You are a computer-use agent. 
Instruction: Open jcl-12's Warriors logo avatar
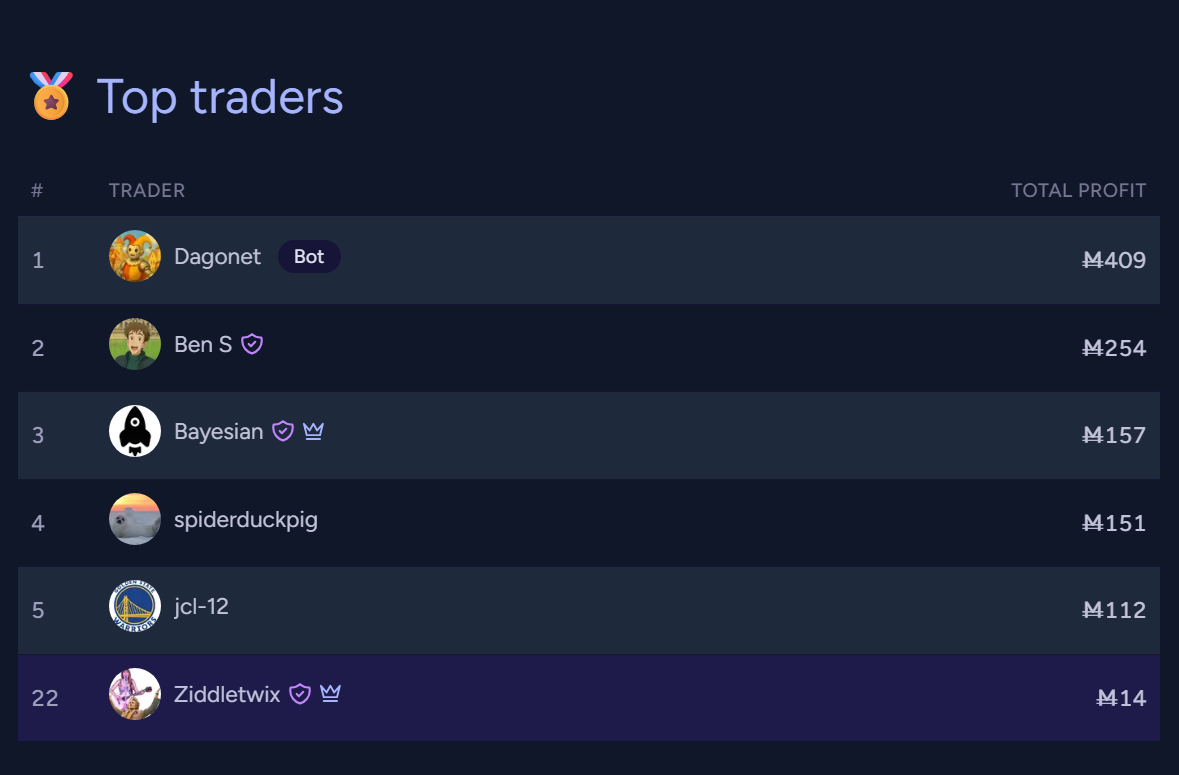click(x=135, y=607)
